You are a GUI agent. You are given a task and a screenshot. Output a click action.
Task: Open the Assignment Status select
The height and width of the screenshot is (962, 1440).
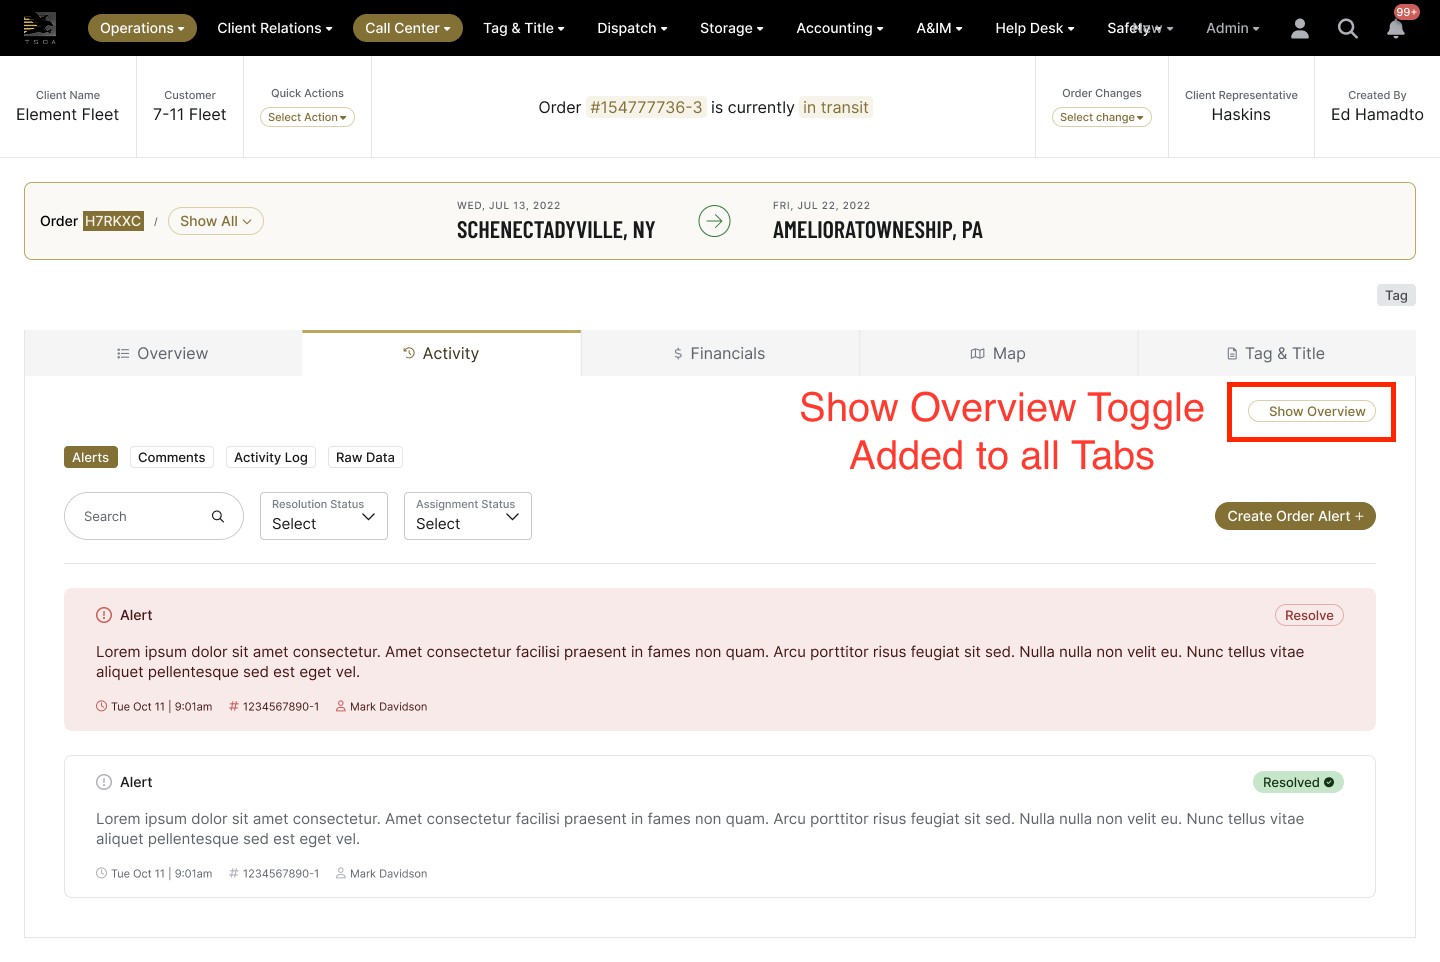(x=468, y=516)
